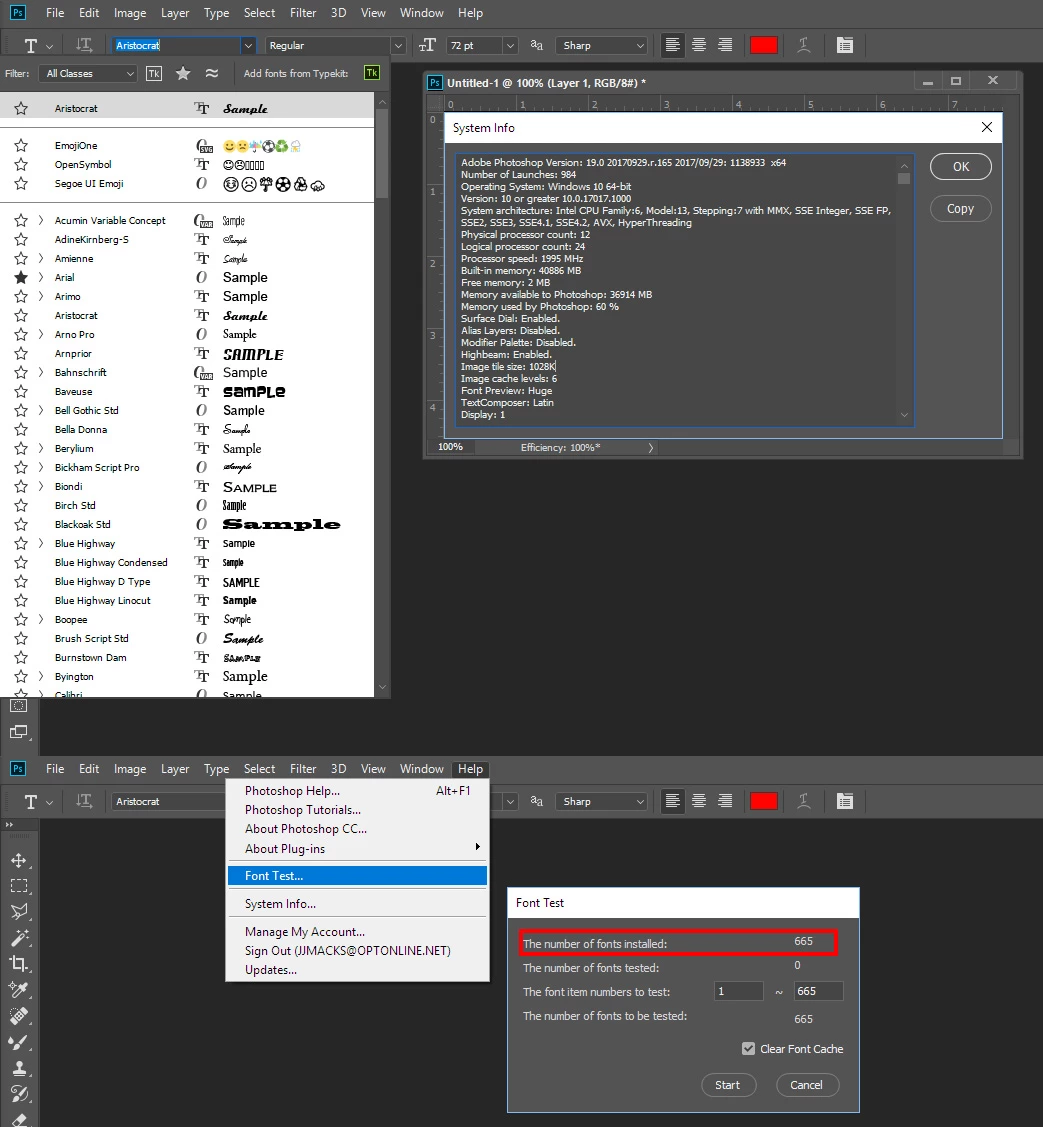Show only favorite fonts with star filter
Image resolution: width=1043 pixels, height=1127 pixels.
click(x=183, y=73)
